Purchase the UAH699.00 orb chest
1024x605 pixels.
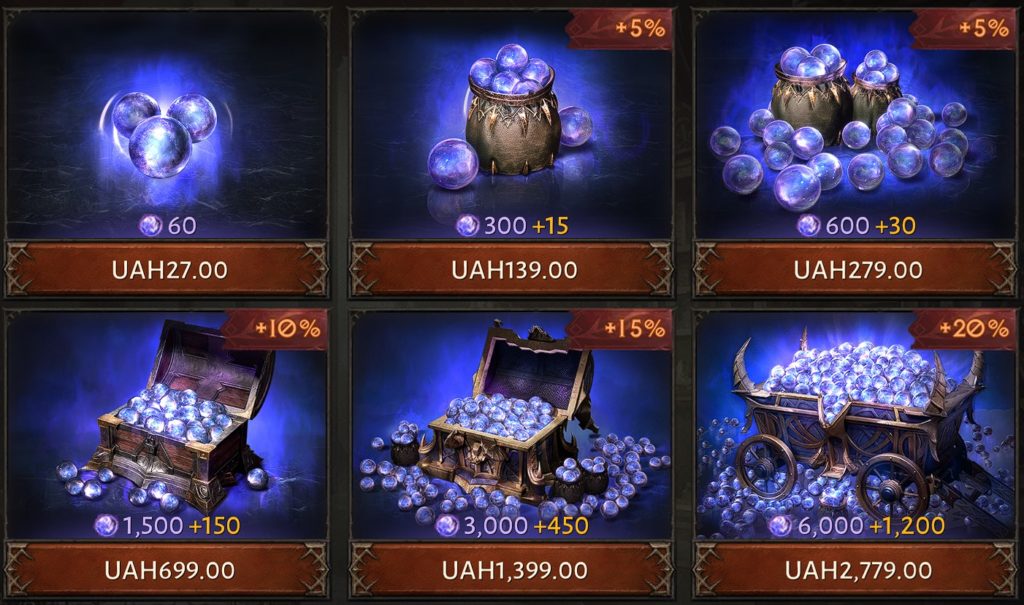pos(167,570)
